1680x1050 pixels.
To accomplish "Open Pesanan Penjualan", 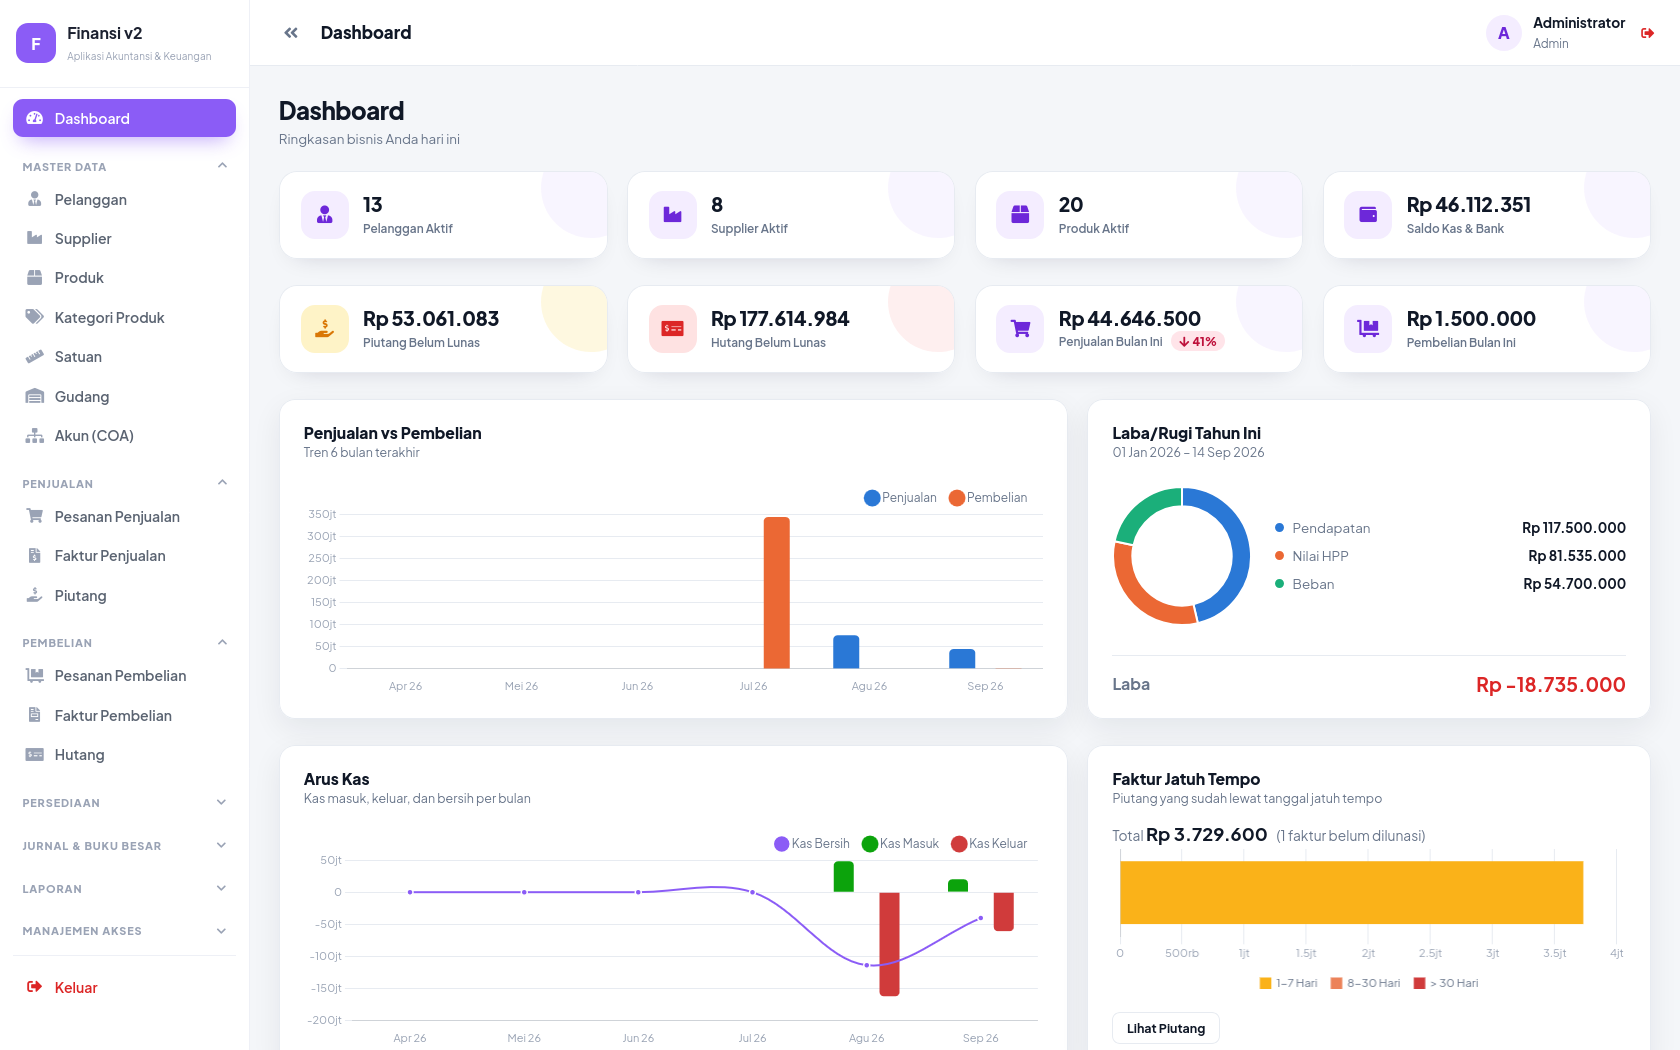I will click(124, 516).
